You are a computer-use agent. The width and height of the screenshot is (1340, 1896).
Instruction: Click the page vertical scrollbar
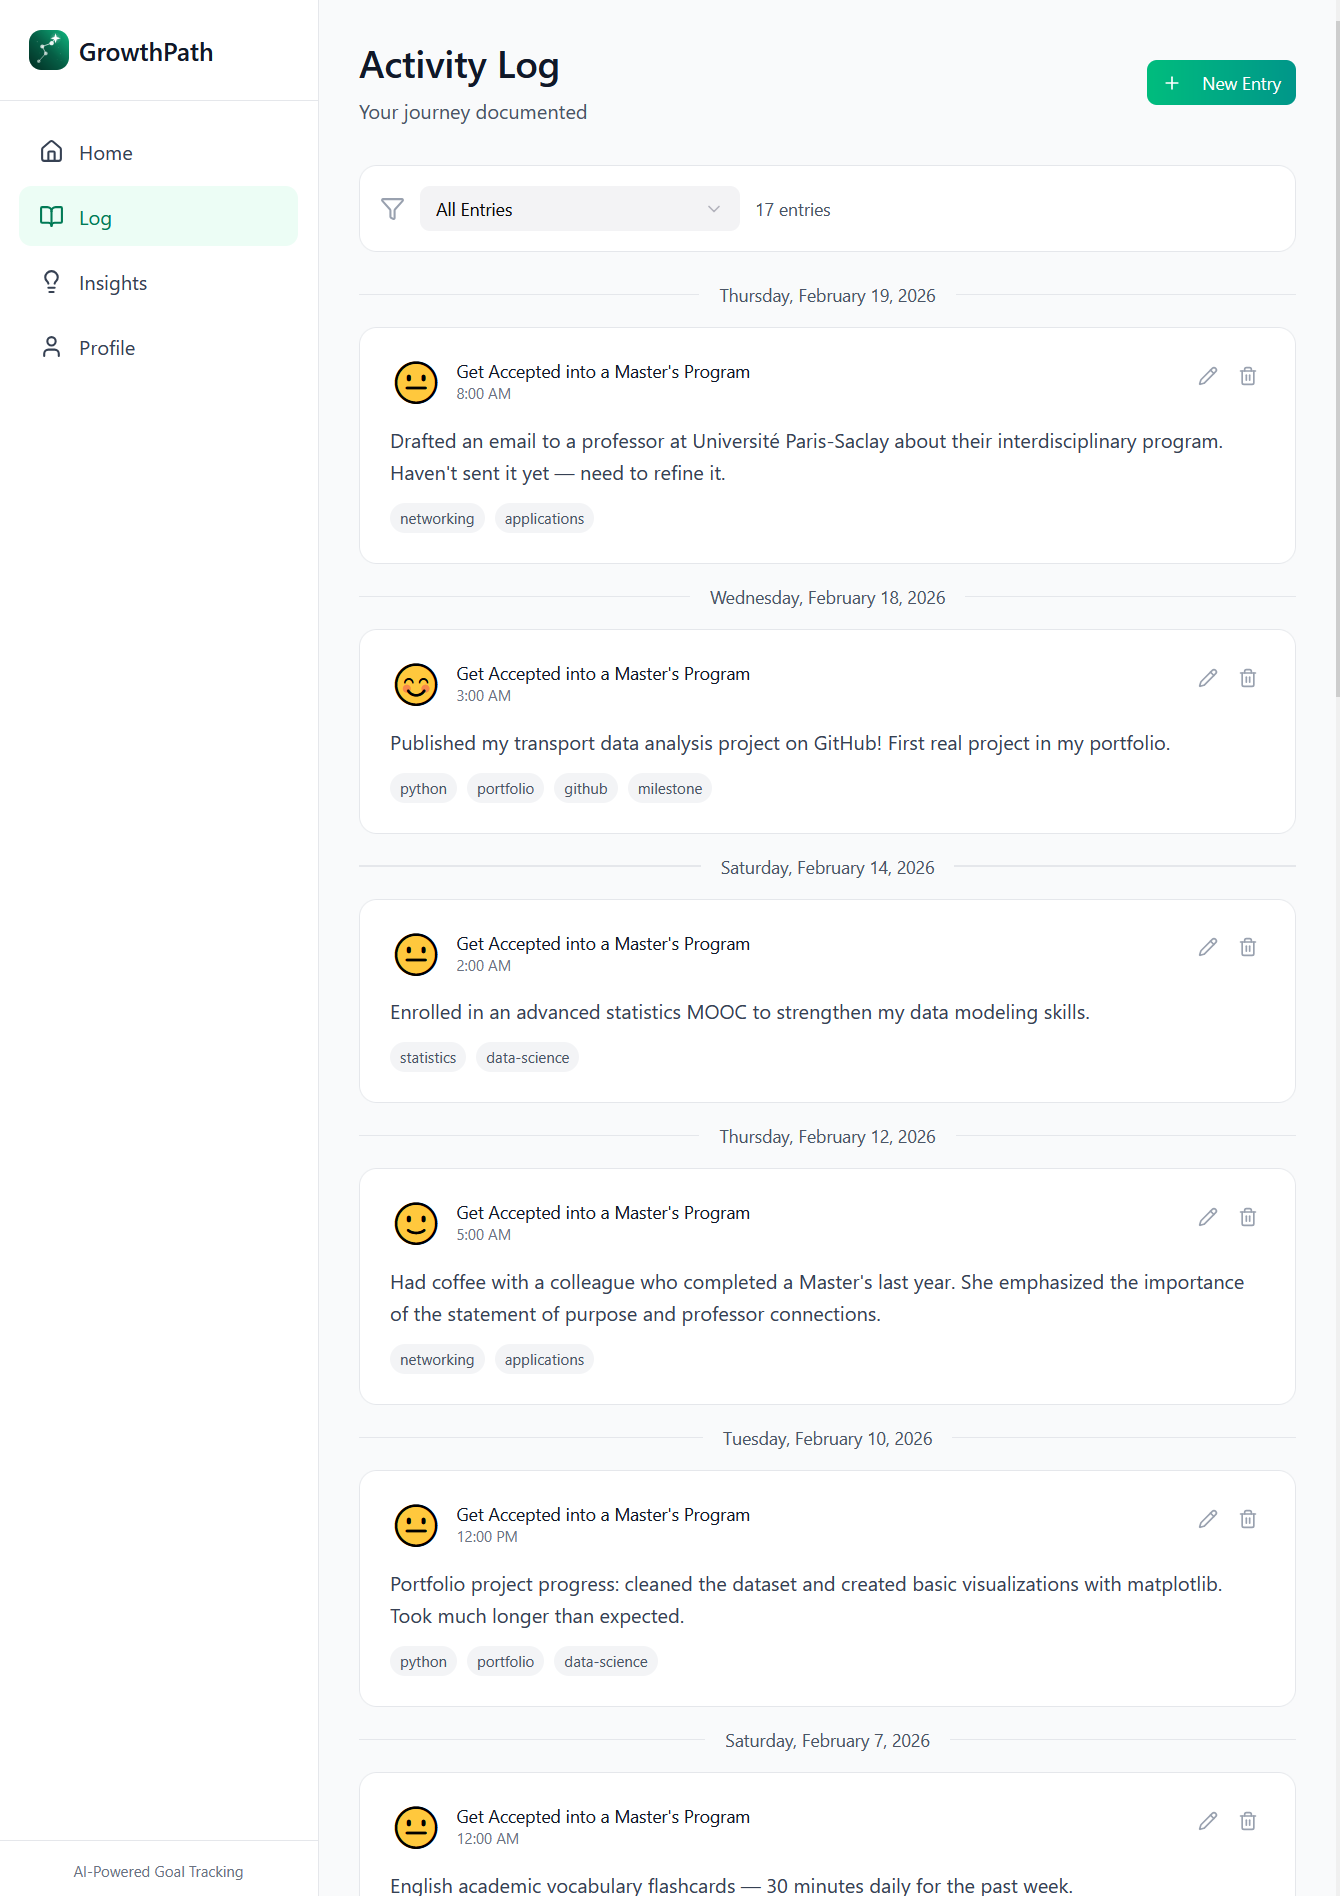1336,348
